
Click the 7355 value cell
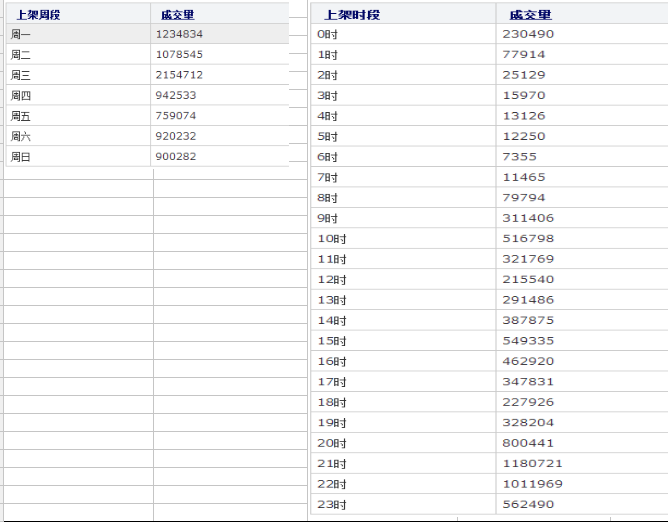520,157
